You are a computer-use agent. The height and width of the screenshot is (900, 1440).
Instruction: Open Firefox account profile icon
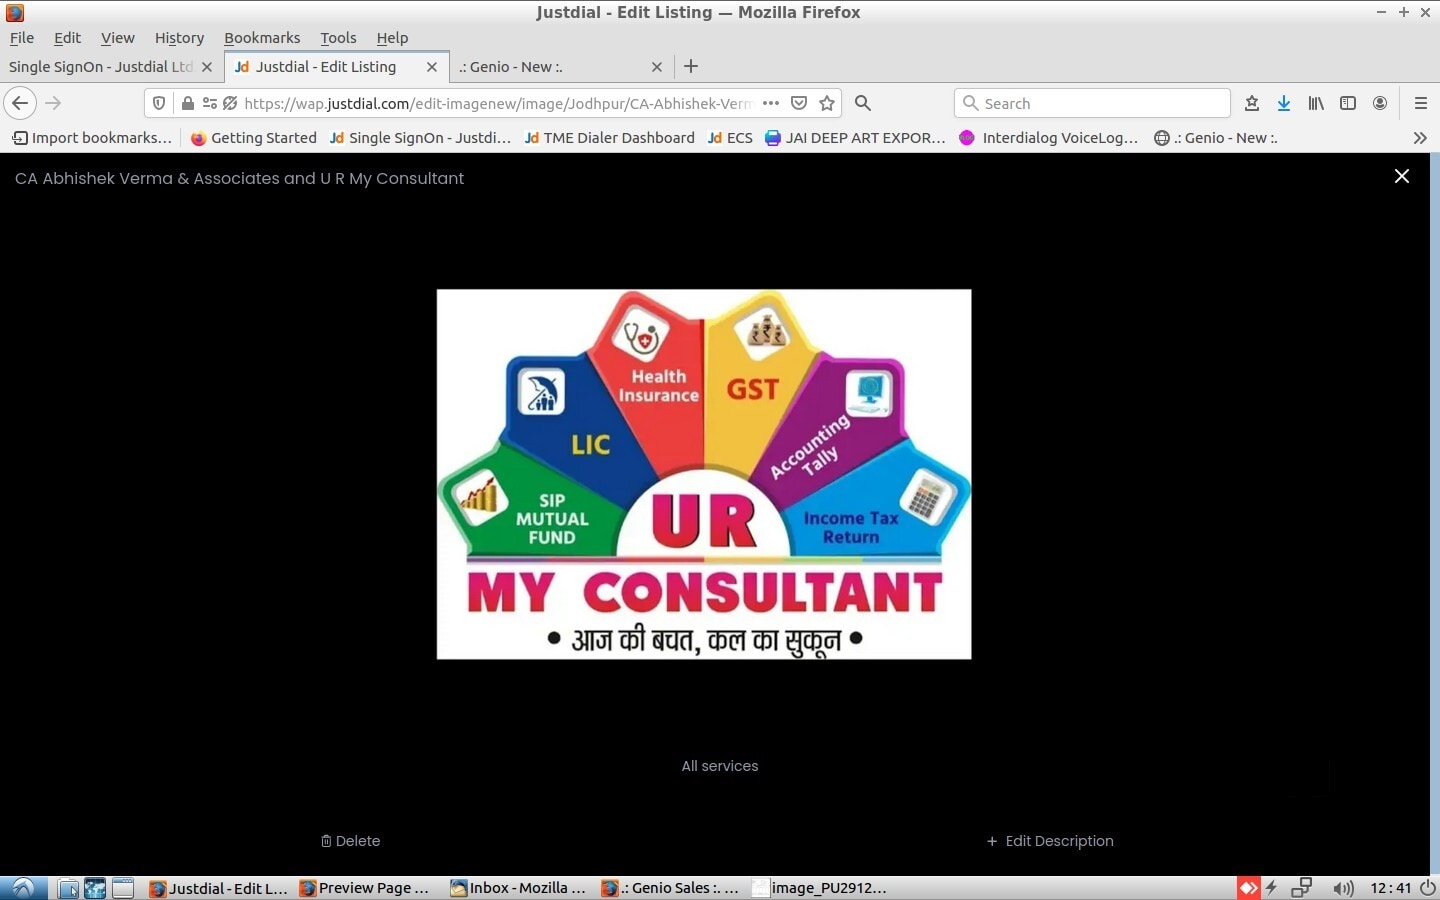pos(1380,103)
